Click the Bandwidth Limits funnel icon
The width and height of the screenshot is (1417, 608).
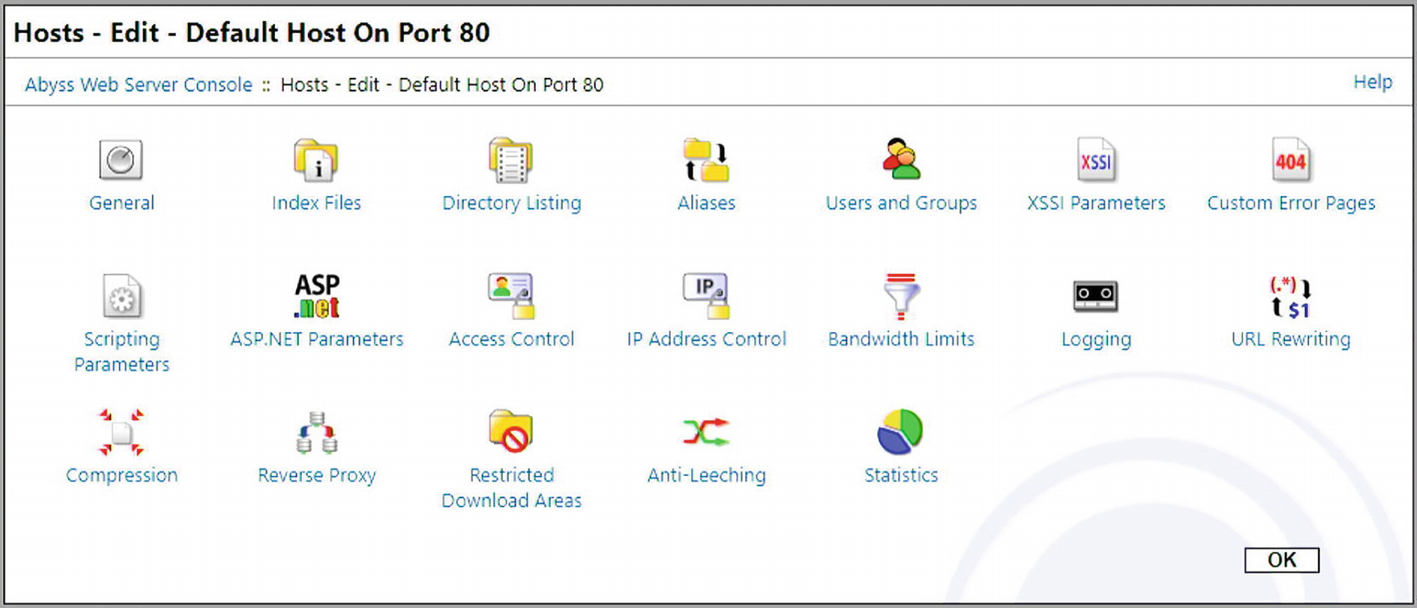(901, 296)
